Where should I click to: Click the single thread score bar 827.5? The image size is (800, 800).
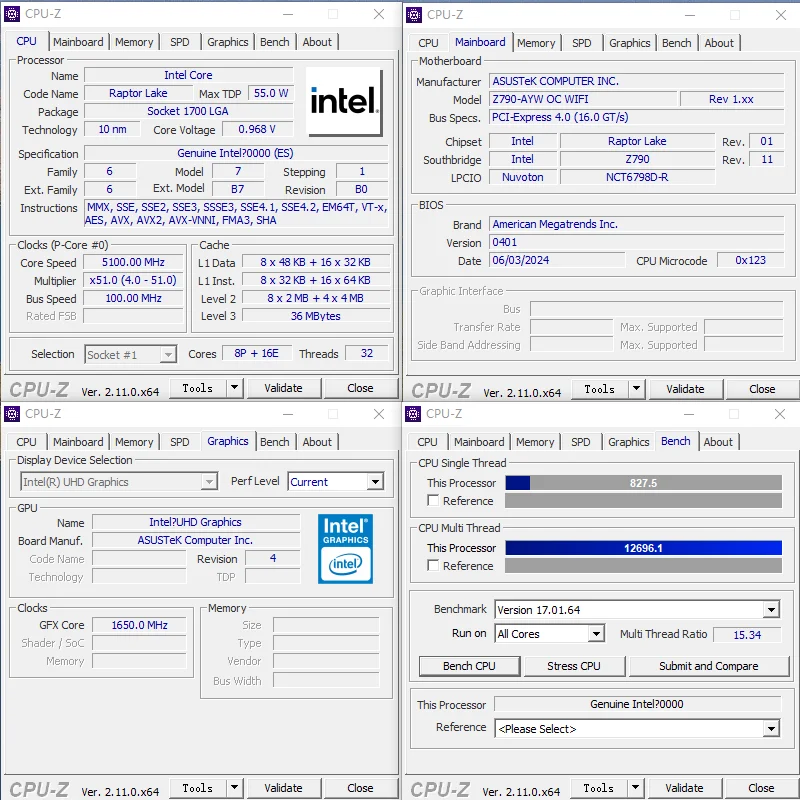(643, 483)
